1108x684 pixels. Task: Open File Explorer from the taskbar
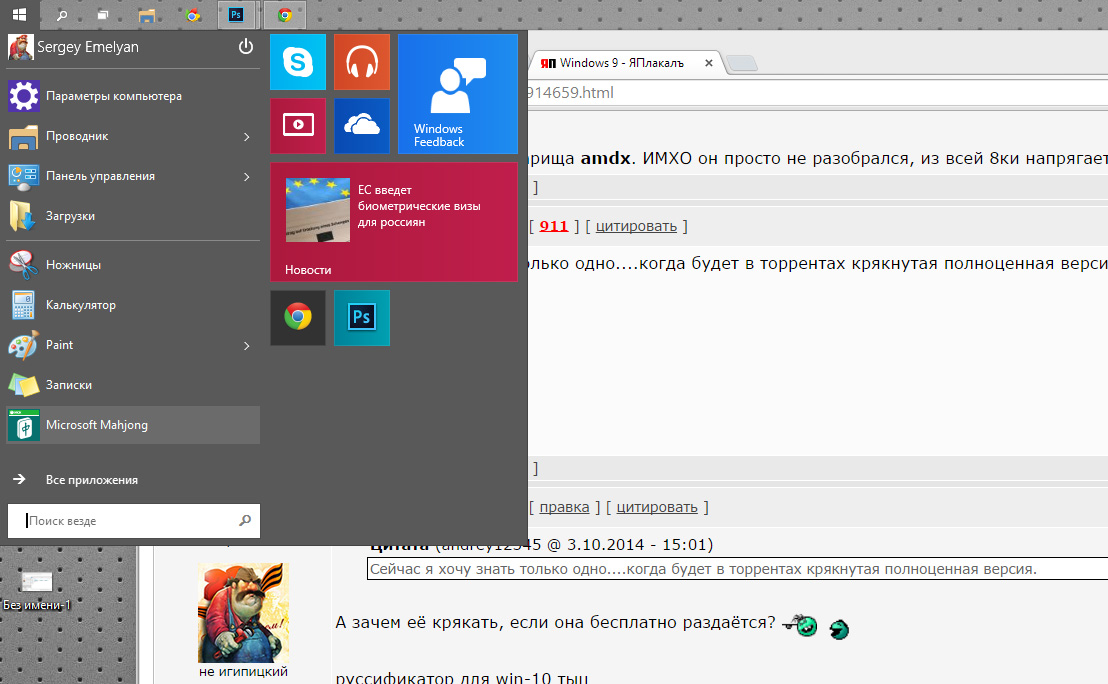(147, 15)
